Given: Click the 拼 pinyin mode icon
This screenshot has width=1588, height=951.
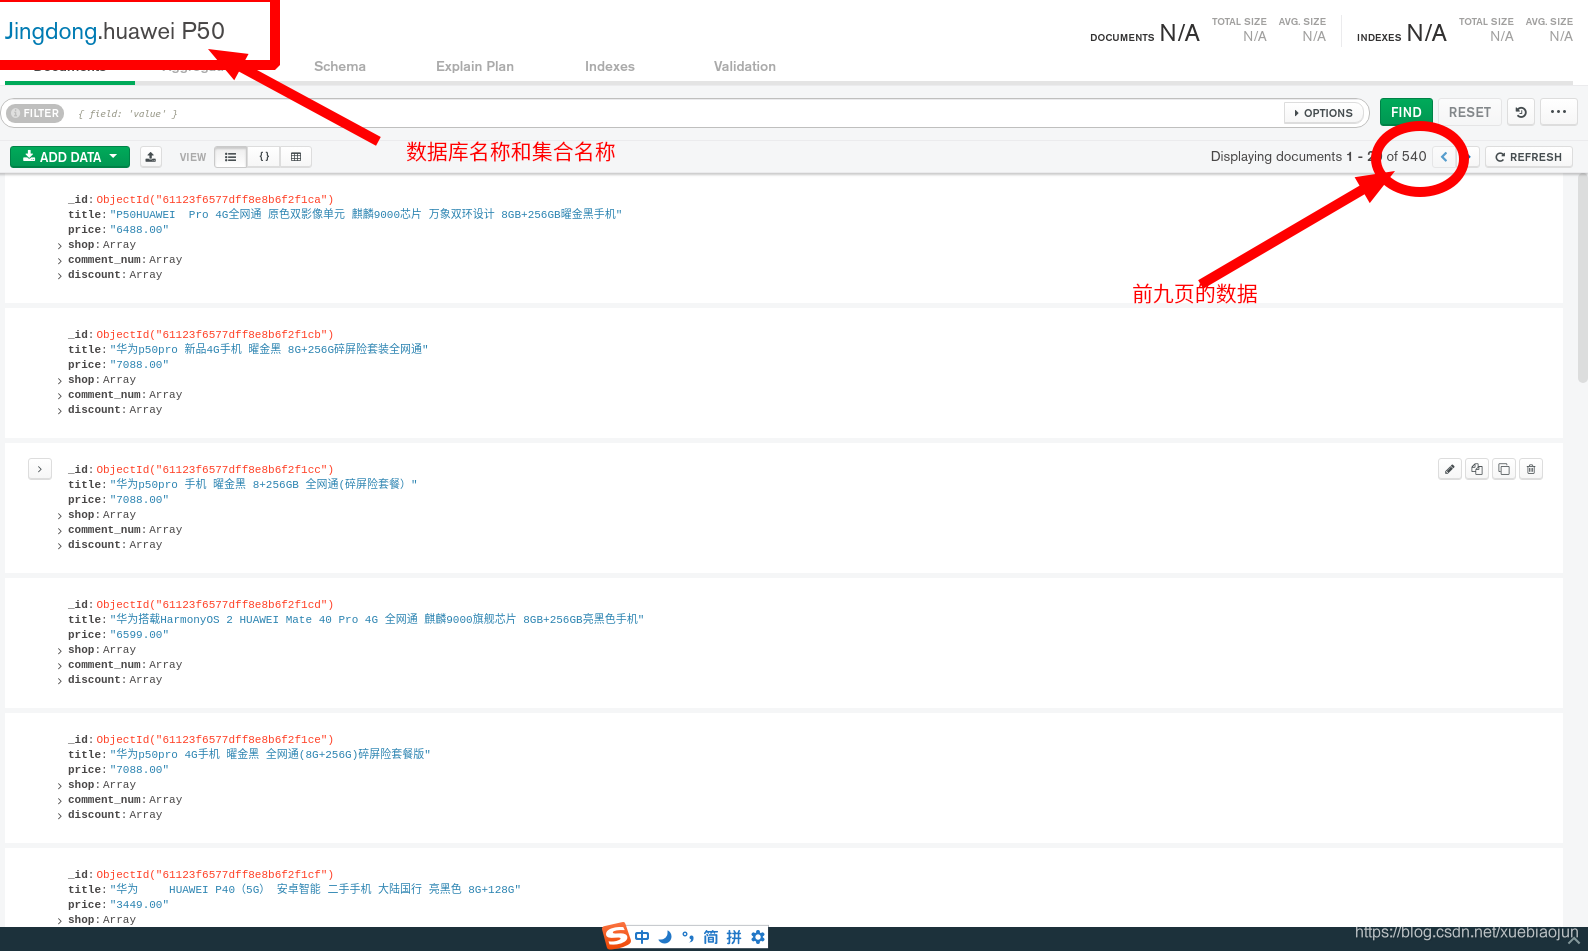Looking at the screenshot, I should 734,937.
